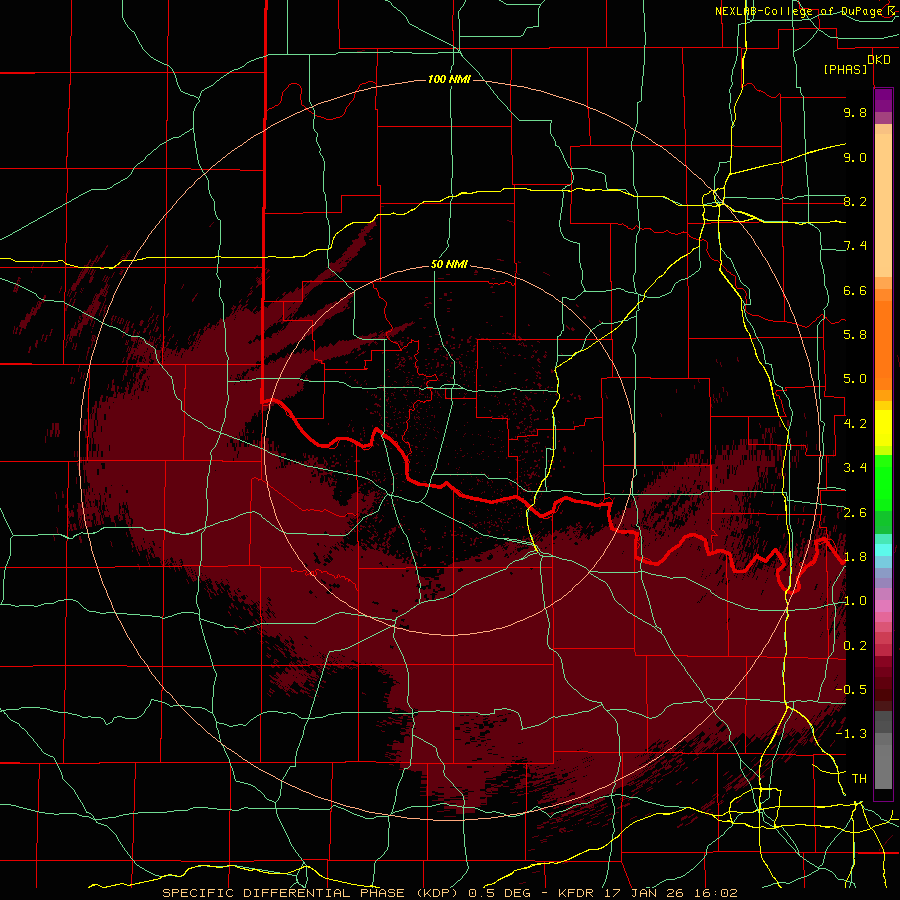This screenshot has height=900, width=900.
Task: Click the -0.5 value on color scale
Action: pyautogui.click(x=851, y=690)
